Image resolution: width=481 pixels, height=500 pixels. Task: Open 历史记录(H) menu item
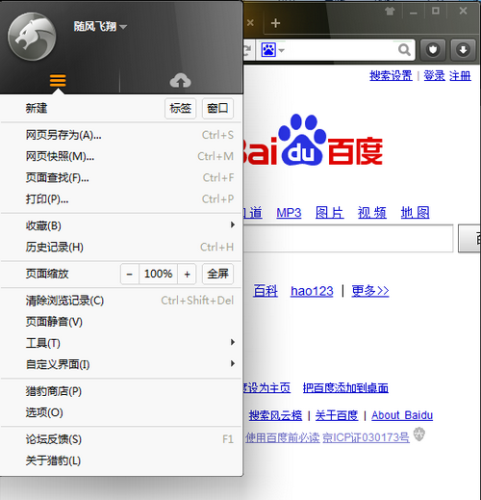point(121,247)
